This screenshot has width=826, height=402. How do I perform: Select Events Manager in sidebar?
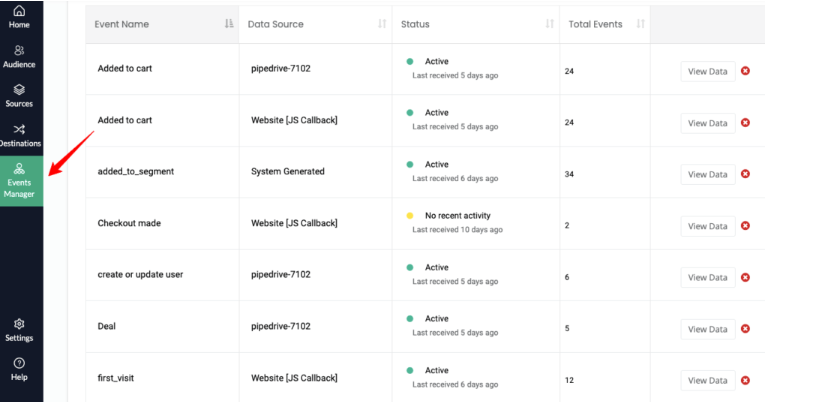click(x=19, y=181)
